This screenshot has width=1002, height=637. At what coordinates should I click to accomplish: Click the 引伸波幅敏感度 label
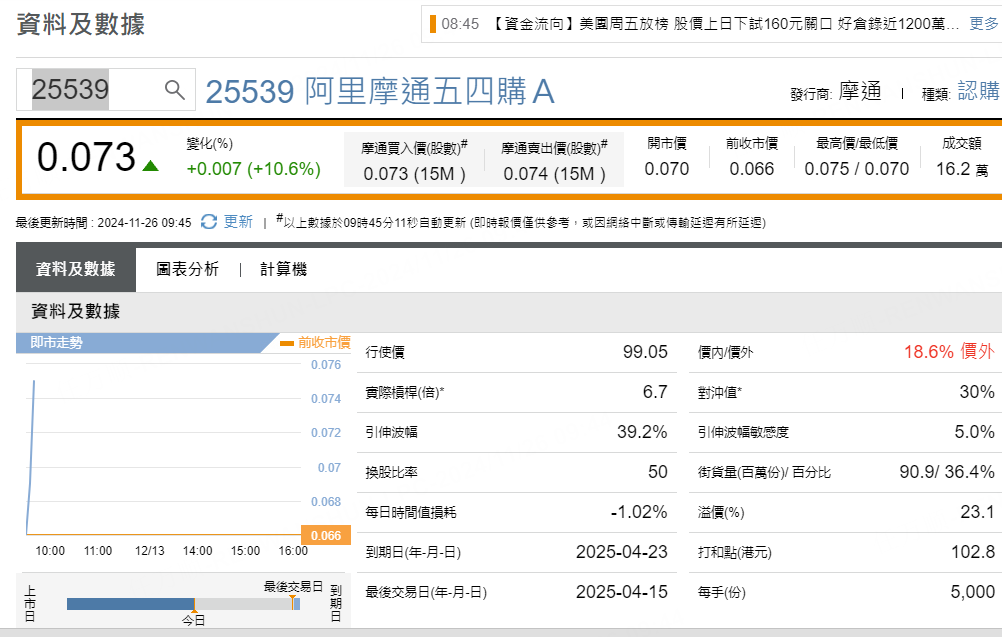(743, 433)
